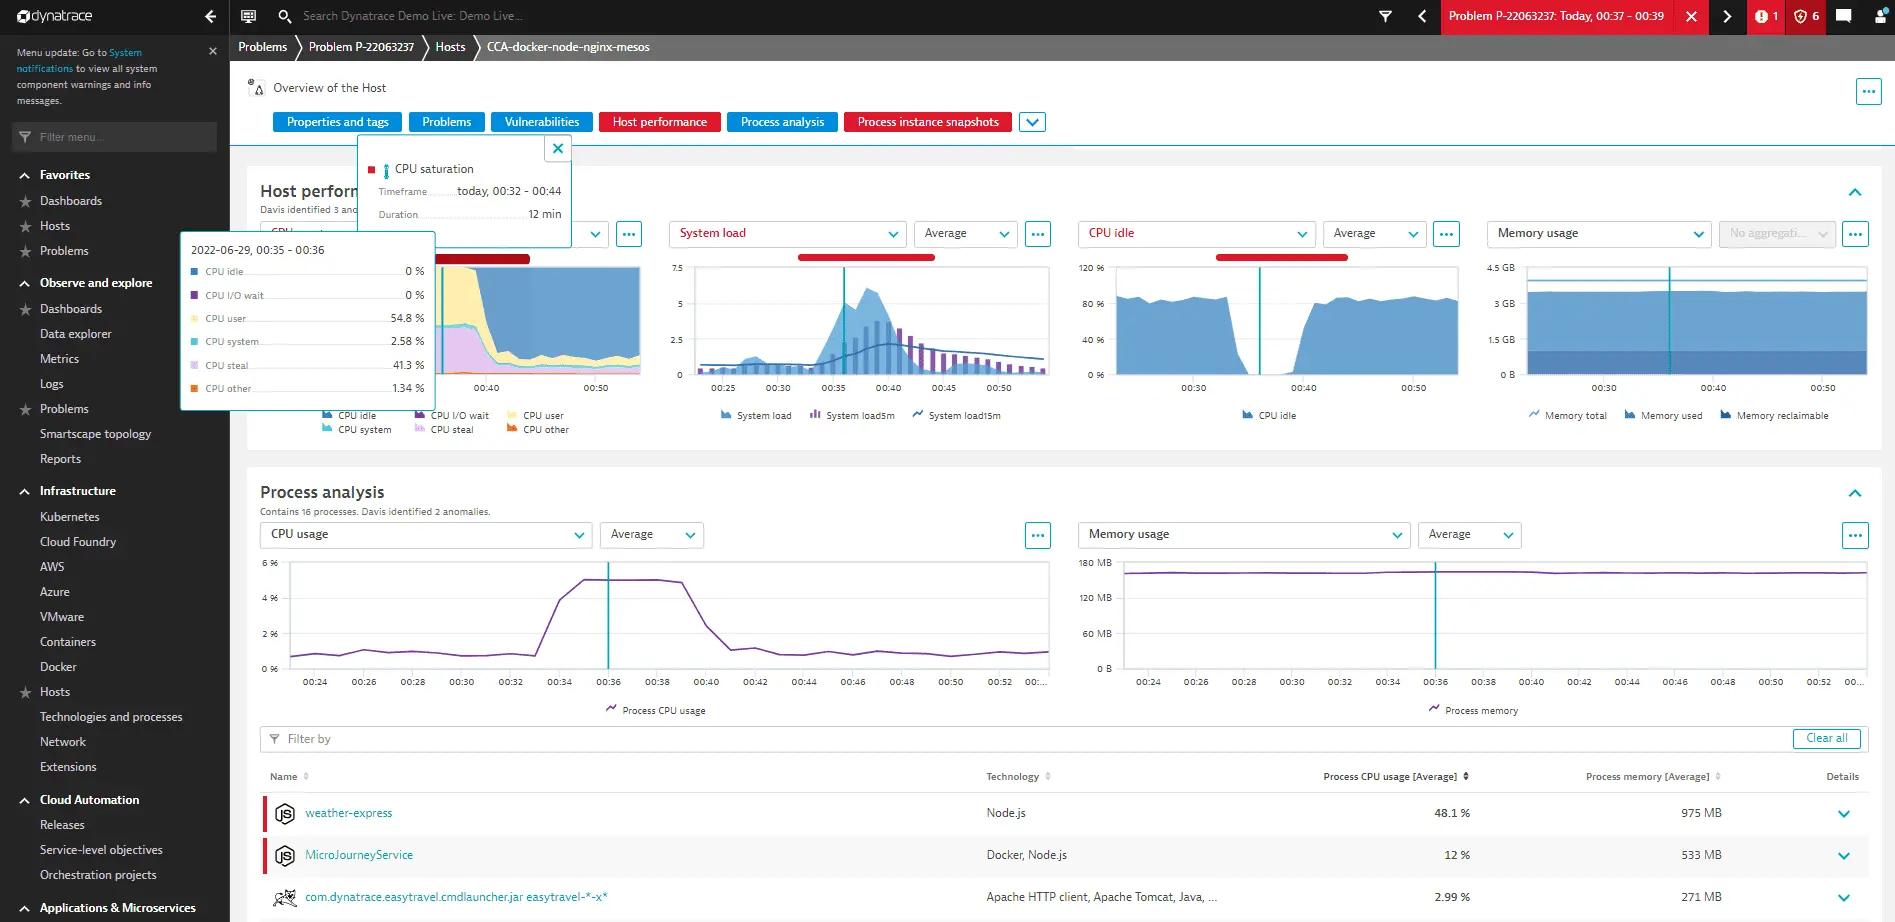Toggle Memory total series in legend
Viewport: 1895px width, 922px height.
tap(1567, 415)
